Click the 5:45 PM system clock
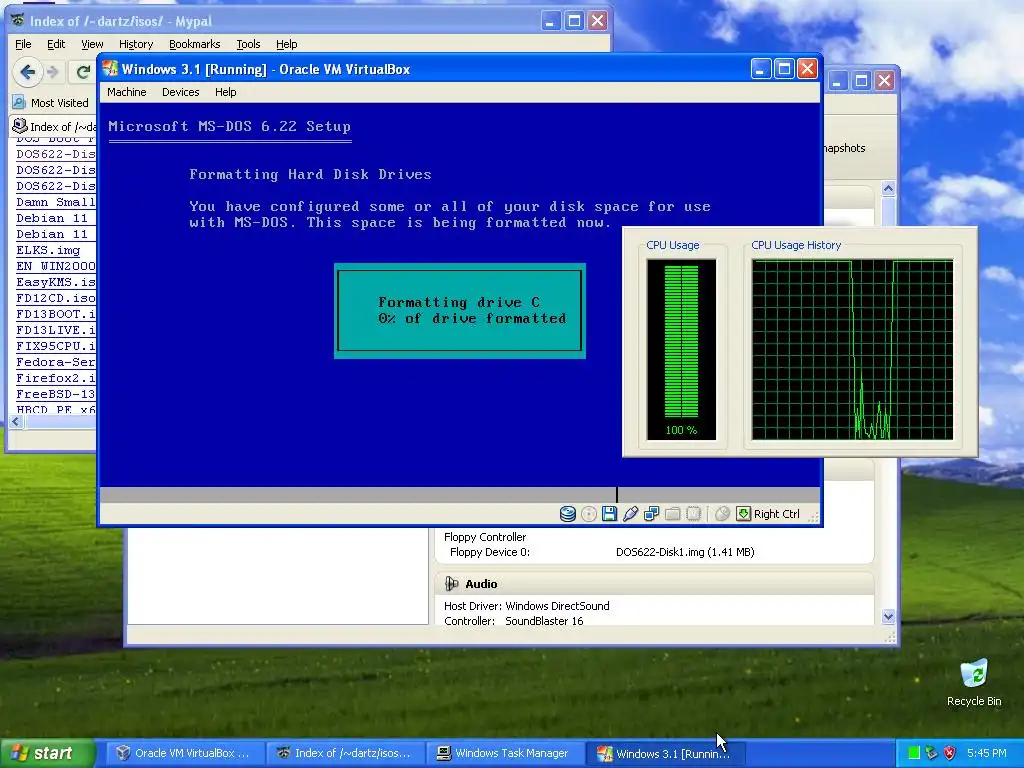This screenshot has width=1024, height=768. click(x=986, y=753)
